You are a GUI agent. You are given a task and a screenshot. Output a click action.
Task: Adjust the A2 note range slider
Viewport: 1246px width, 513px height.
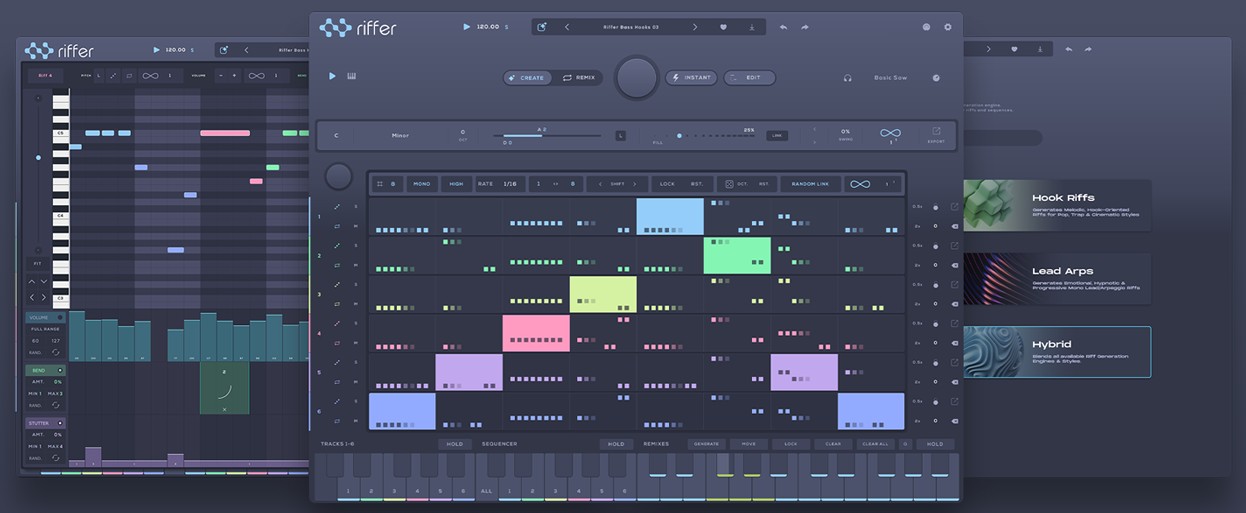pyautogui.click(x=548, y=136)
